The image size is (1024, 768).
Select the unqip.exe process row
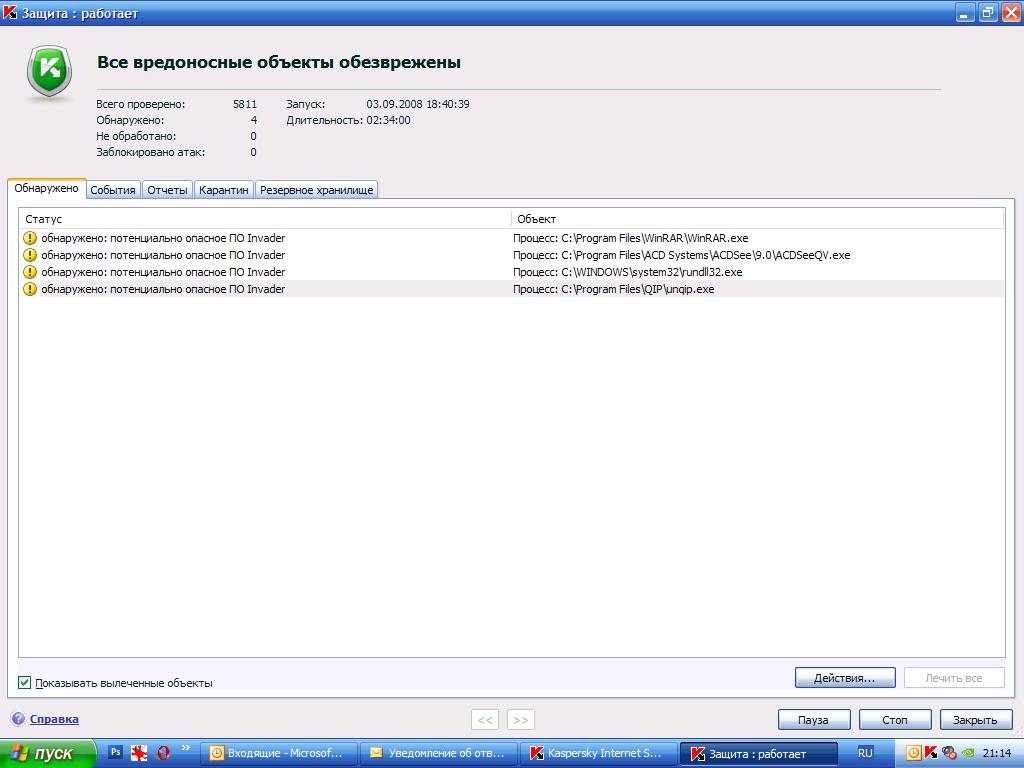click(512, 289)
